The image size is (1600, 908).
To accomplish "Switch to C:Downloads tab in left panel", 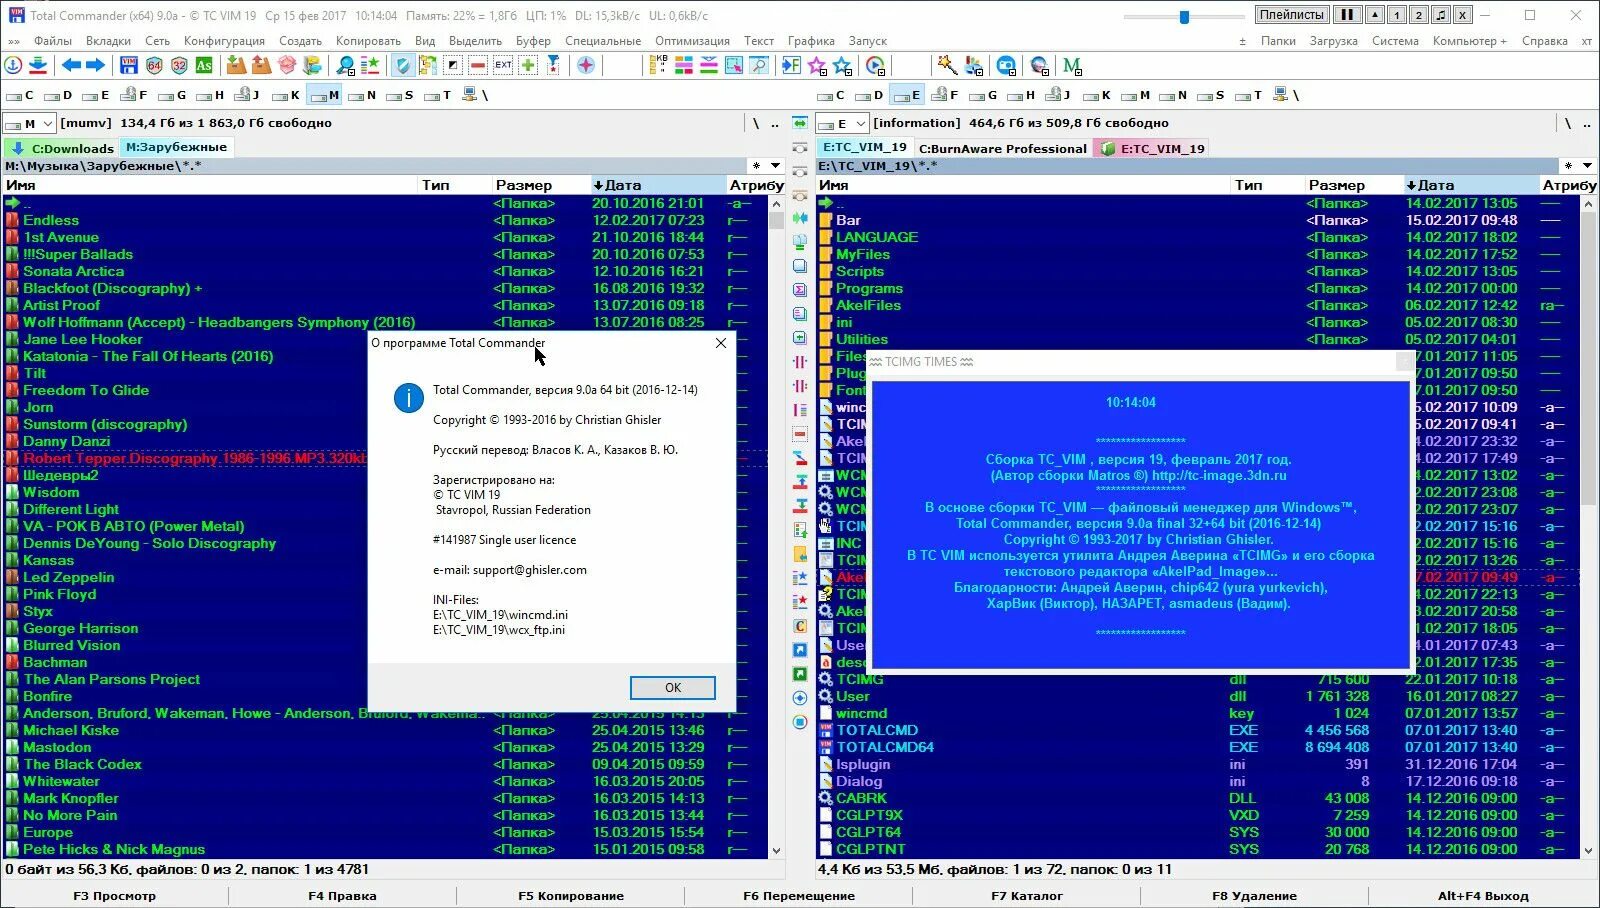I will [62, 148].
